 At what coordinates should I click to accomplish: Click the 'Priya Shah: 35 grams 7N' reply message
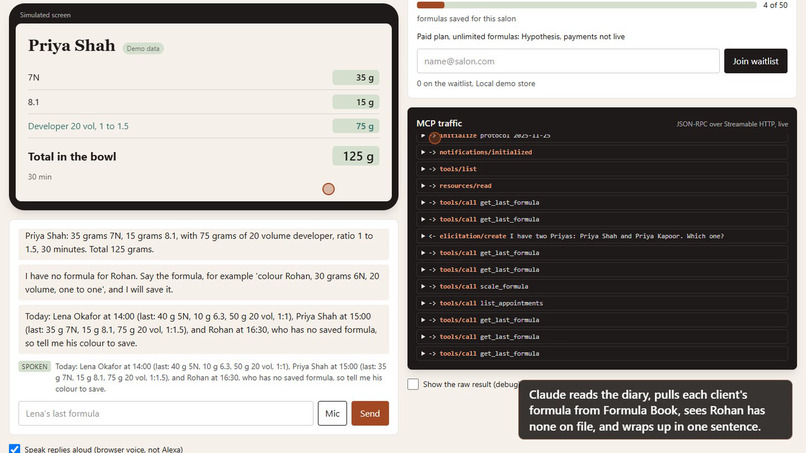pyautogui.click(x=204, y=243)
